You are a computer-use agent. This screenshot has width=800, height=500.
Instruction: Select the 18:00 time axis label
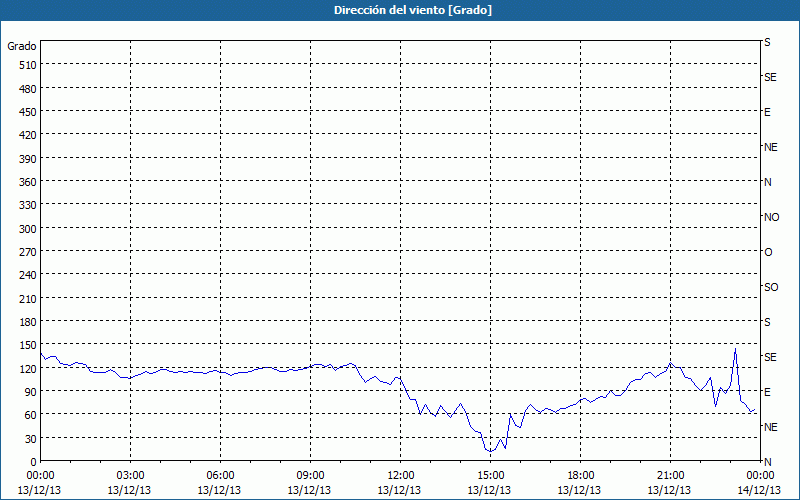point(581,476)
